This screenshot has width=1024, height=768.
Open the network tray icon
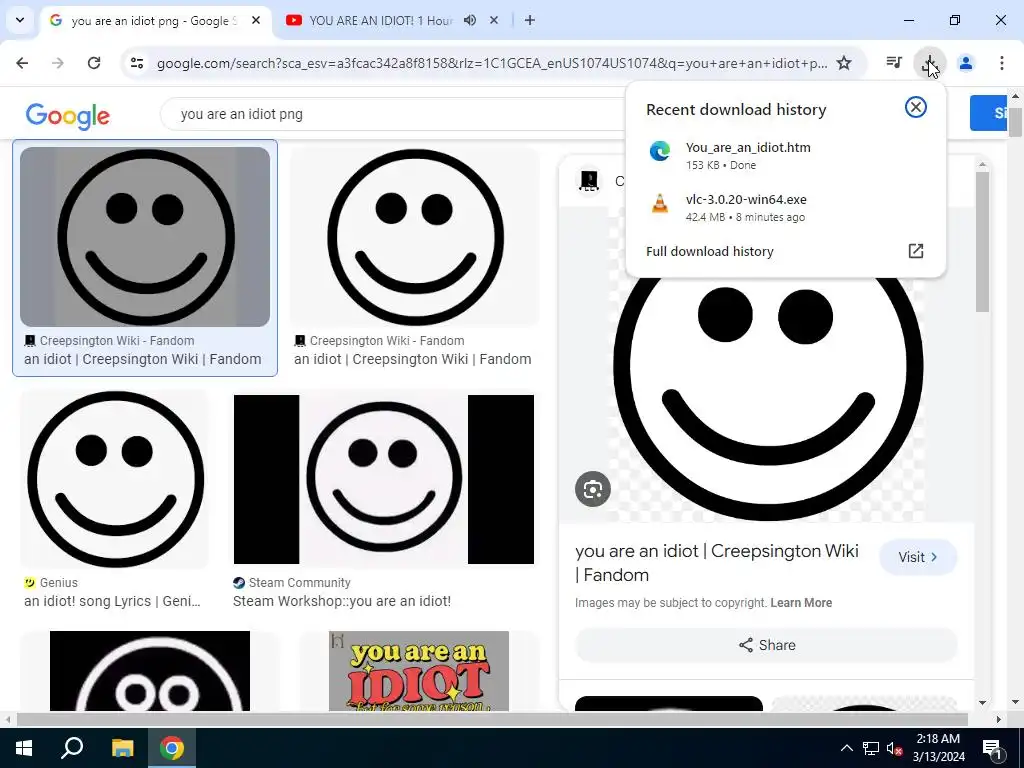click(870, 748)
